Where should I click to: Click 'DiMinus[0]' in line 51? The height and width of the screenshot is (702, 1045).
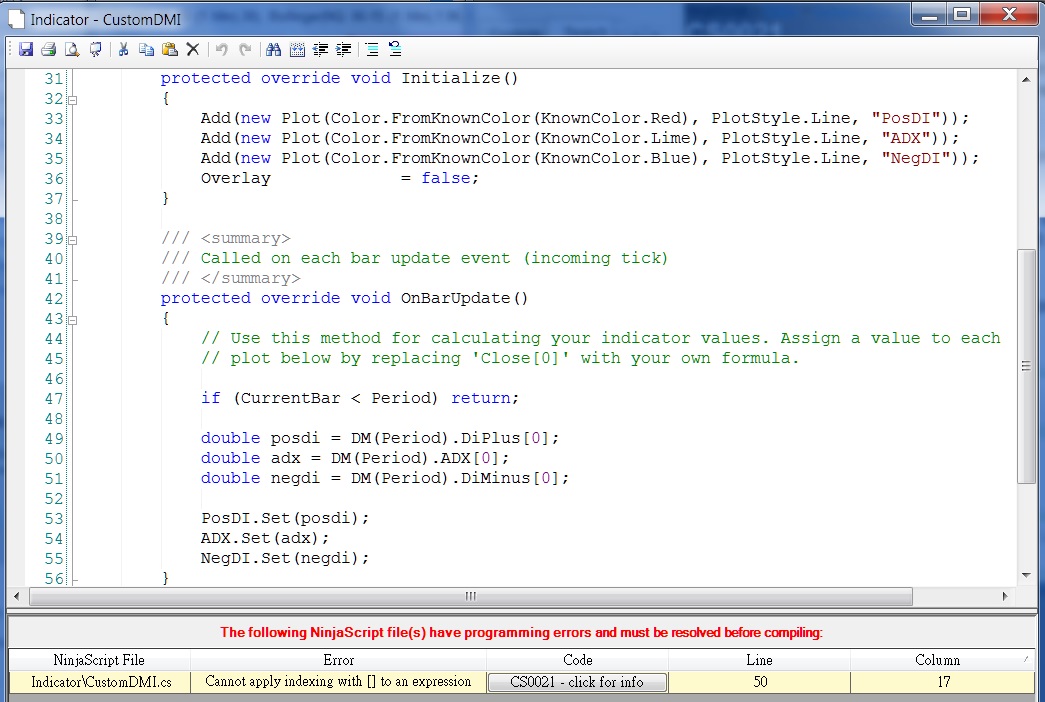pyautogui.click(x=510, y=478)
